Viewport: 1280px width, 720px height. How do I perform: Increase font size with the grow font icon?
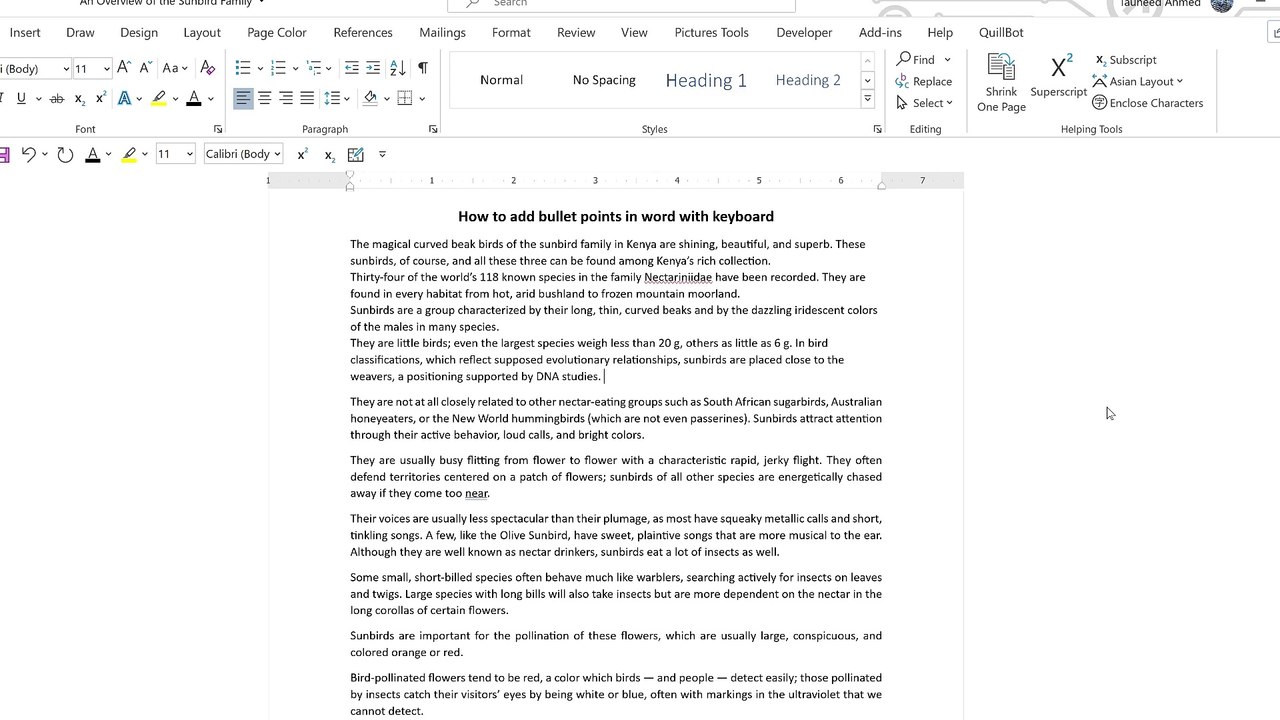[x=124, y=68]
